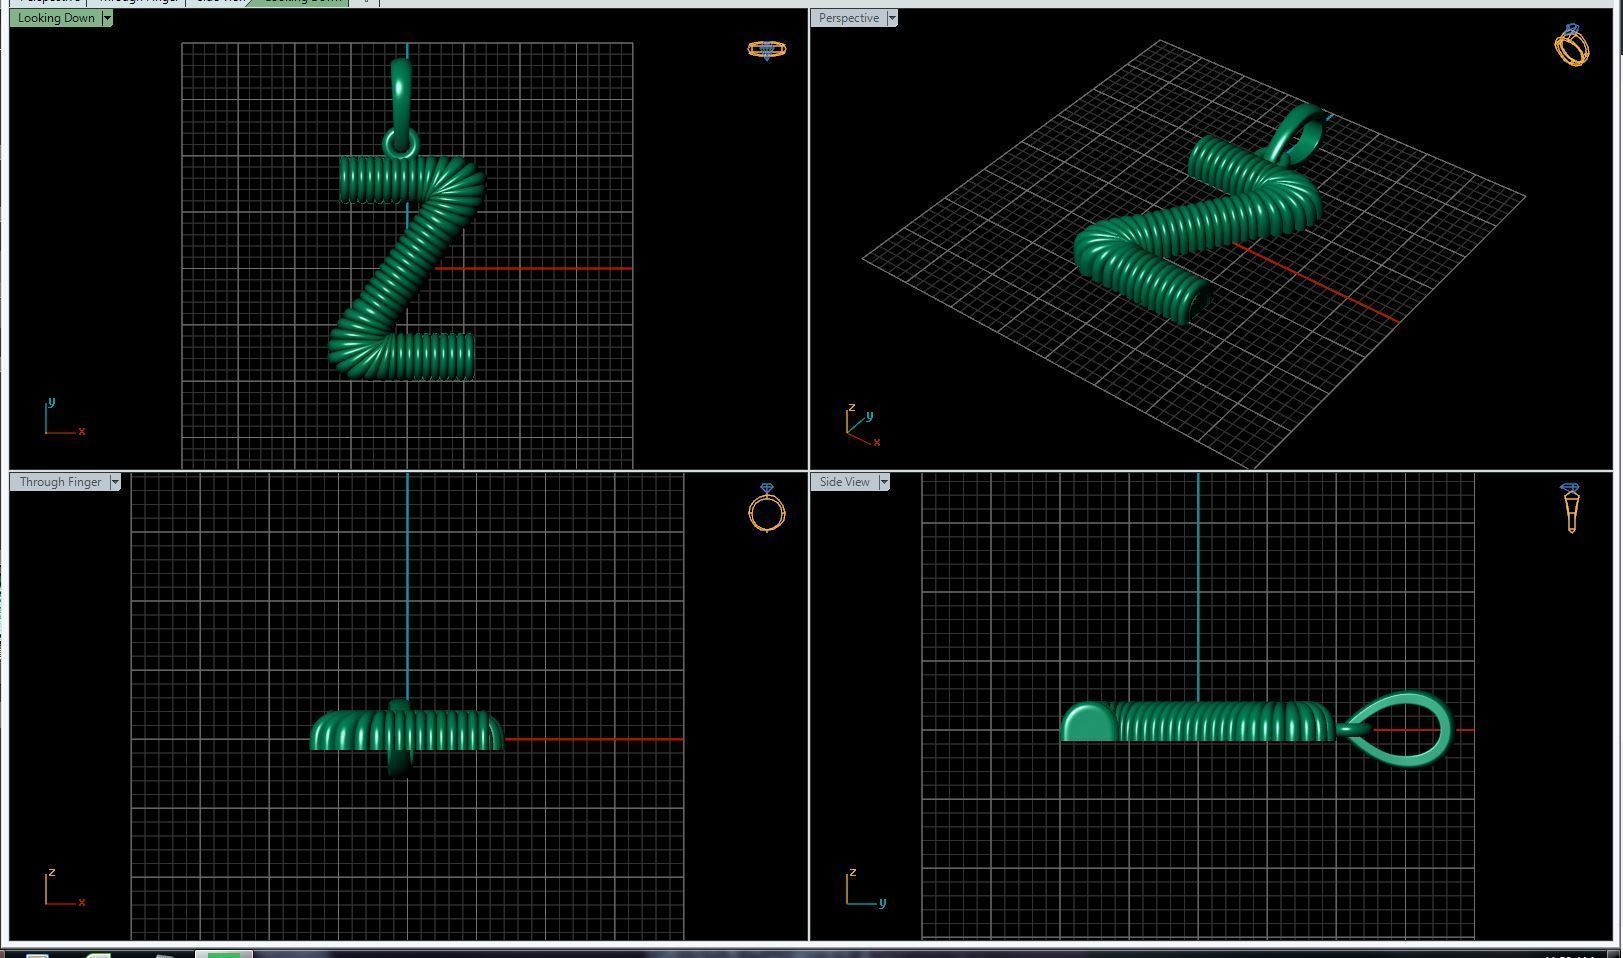The image size is (1623, 958).
Task: Open the Side View viewport dropdown arrow
Action: point(883,482)
